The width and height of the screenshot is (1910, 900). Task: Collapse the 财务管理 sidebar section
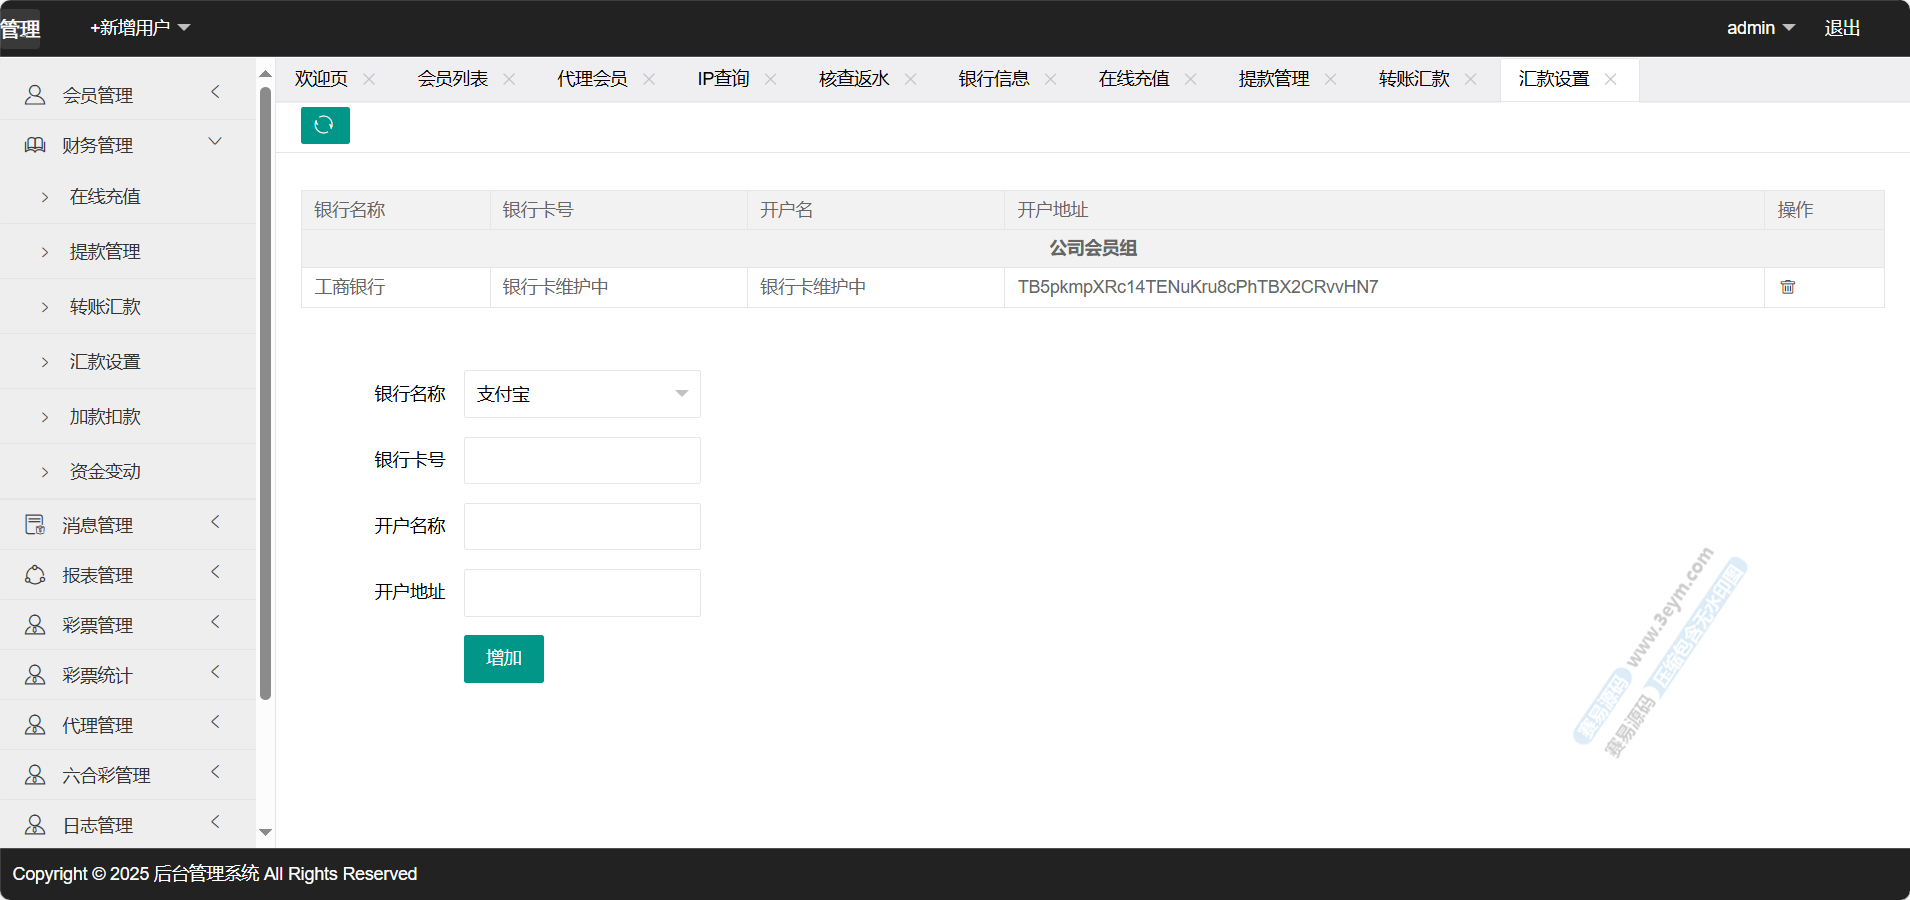[x=214, y=143]
